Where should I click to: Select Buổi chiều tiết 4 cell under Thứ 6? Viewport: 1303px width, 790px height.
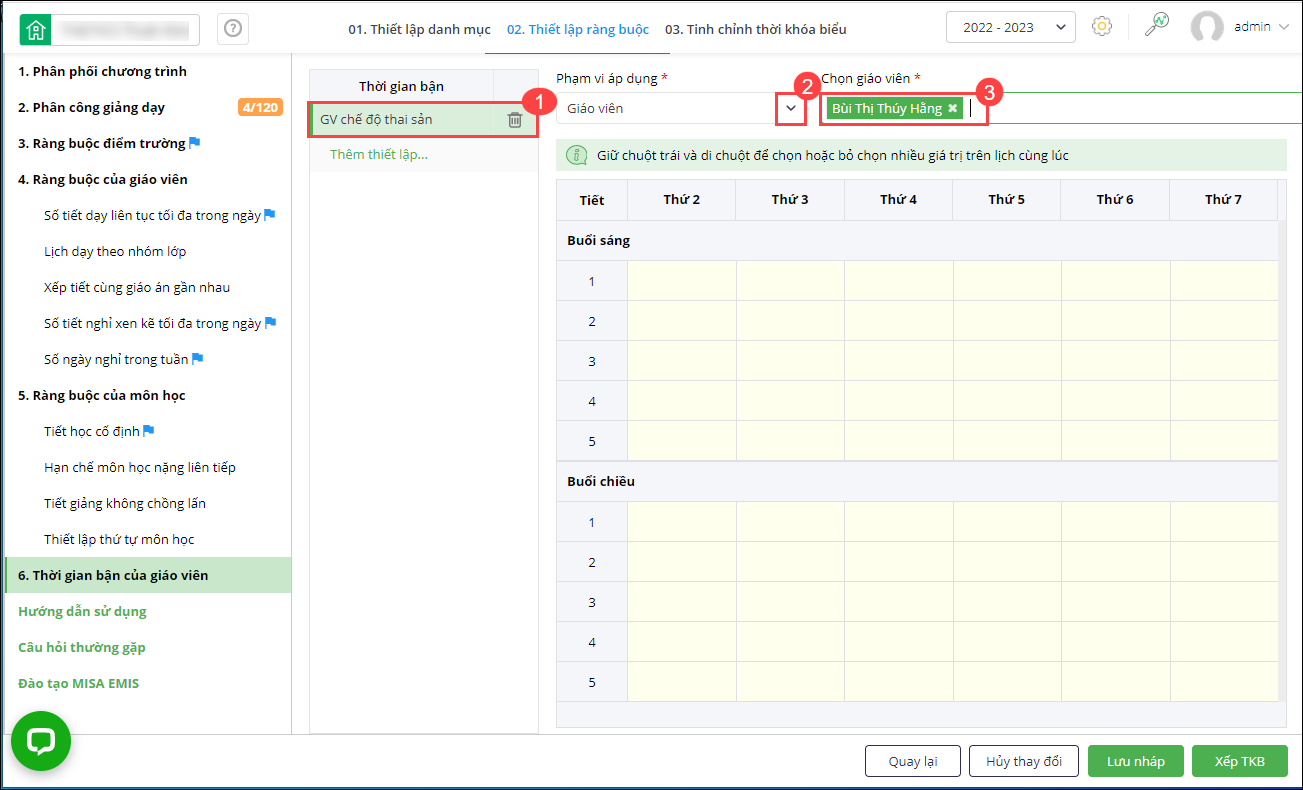1115,642
